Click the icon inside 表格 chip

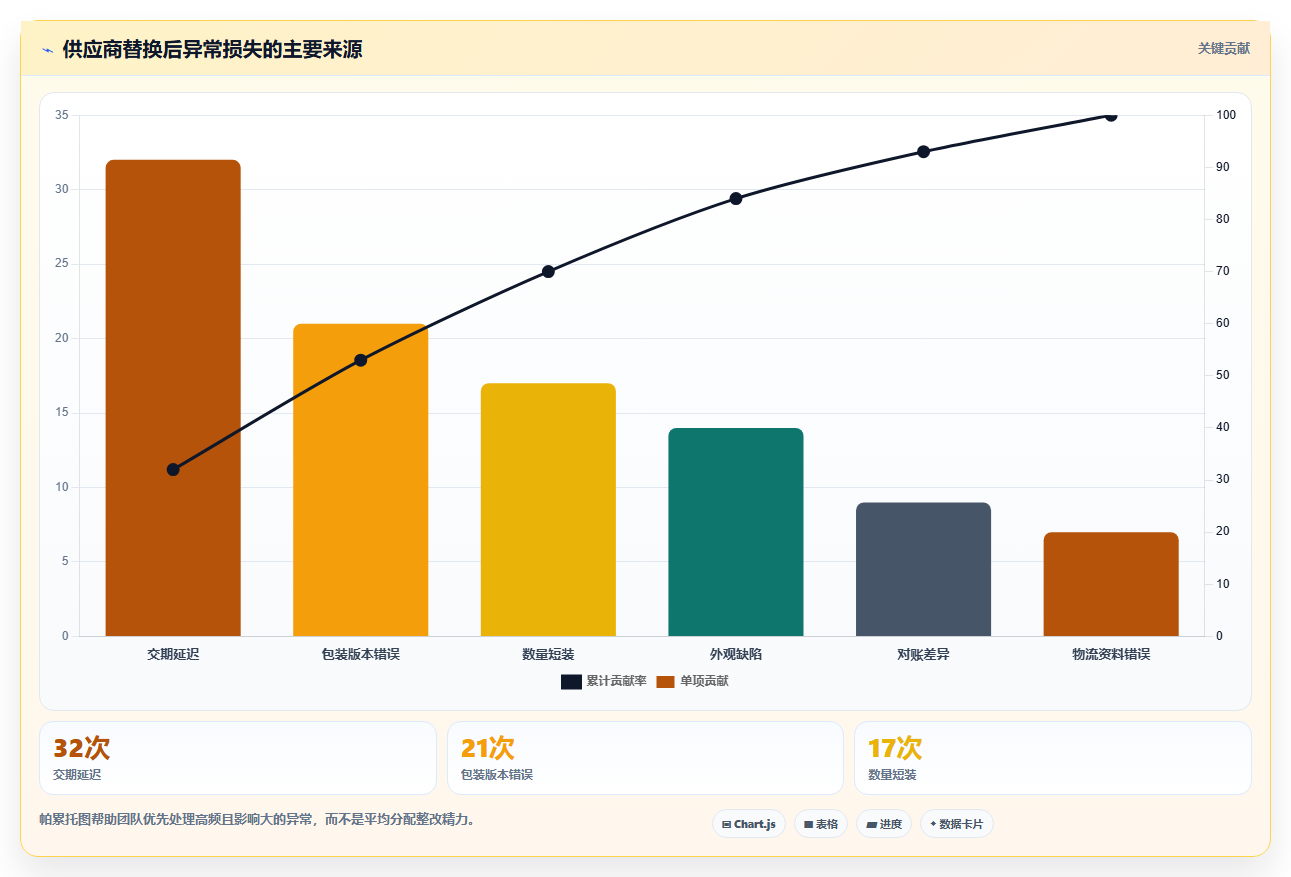pos(808,825)
